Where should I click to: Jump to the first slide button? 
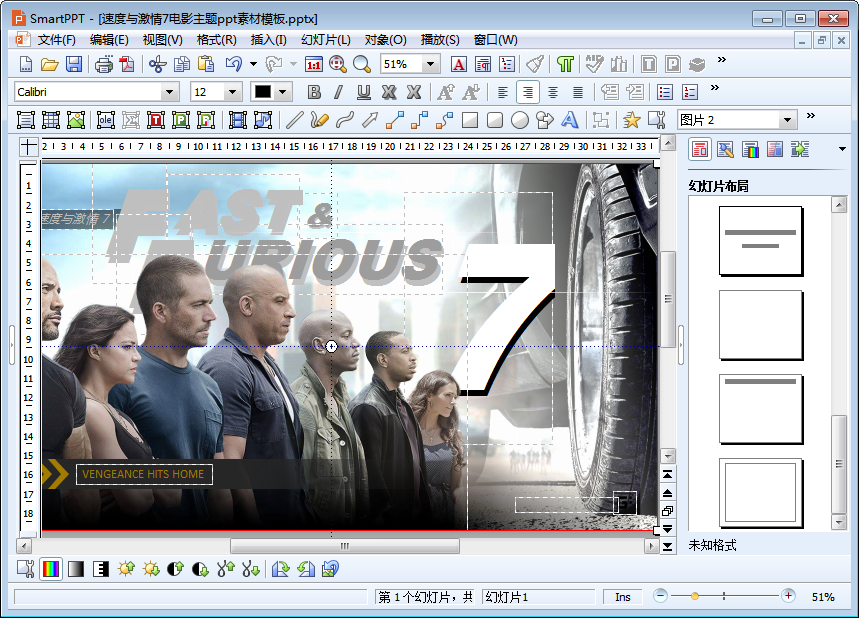(667, 474)
